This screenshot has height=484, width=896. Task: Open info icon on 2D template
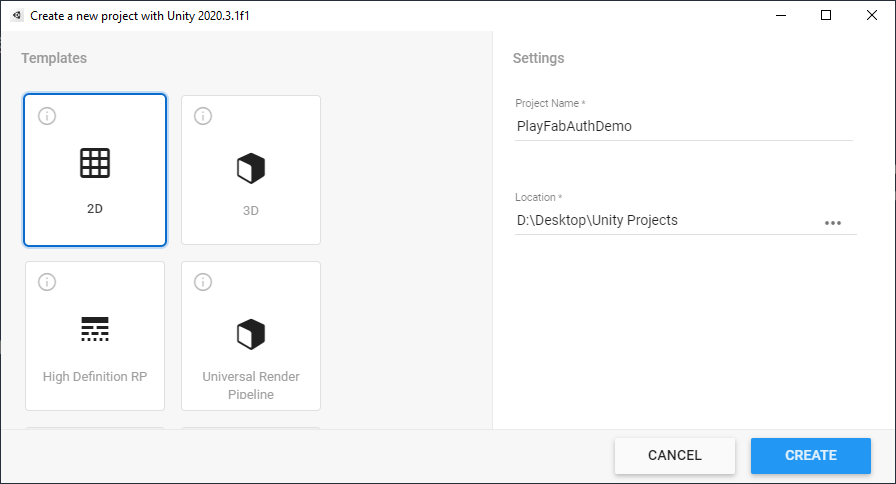click(47, 116)
